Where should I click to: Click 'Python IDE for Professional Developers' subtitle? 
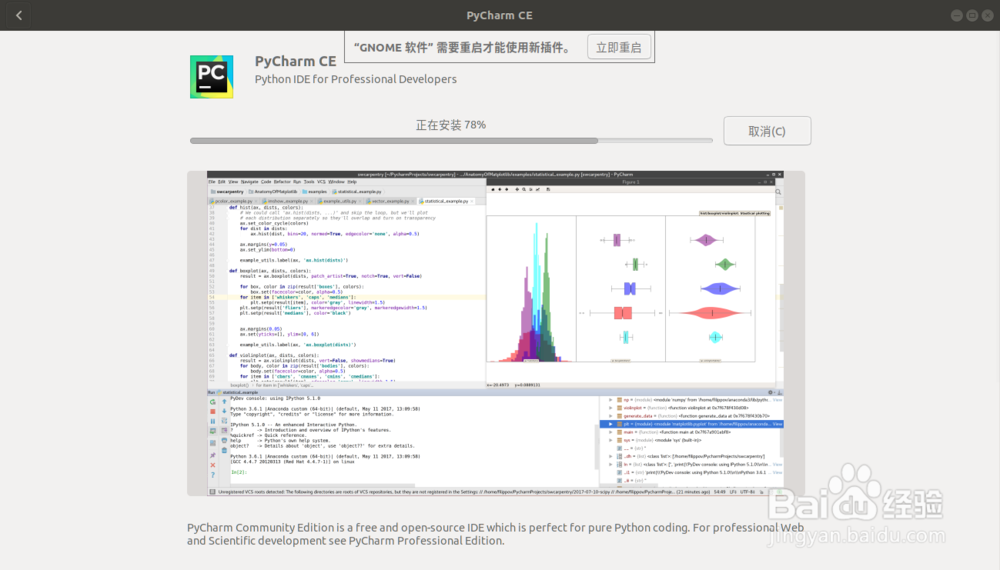[355, 79]
